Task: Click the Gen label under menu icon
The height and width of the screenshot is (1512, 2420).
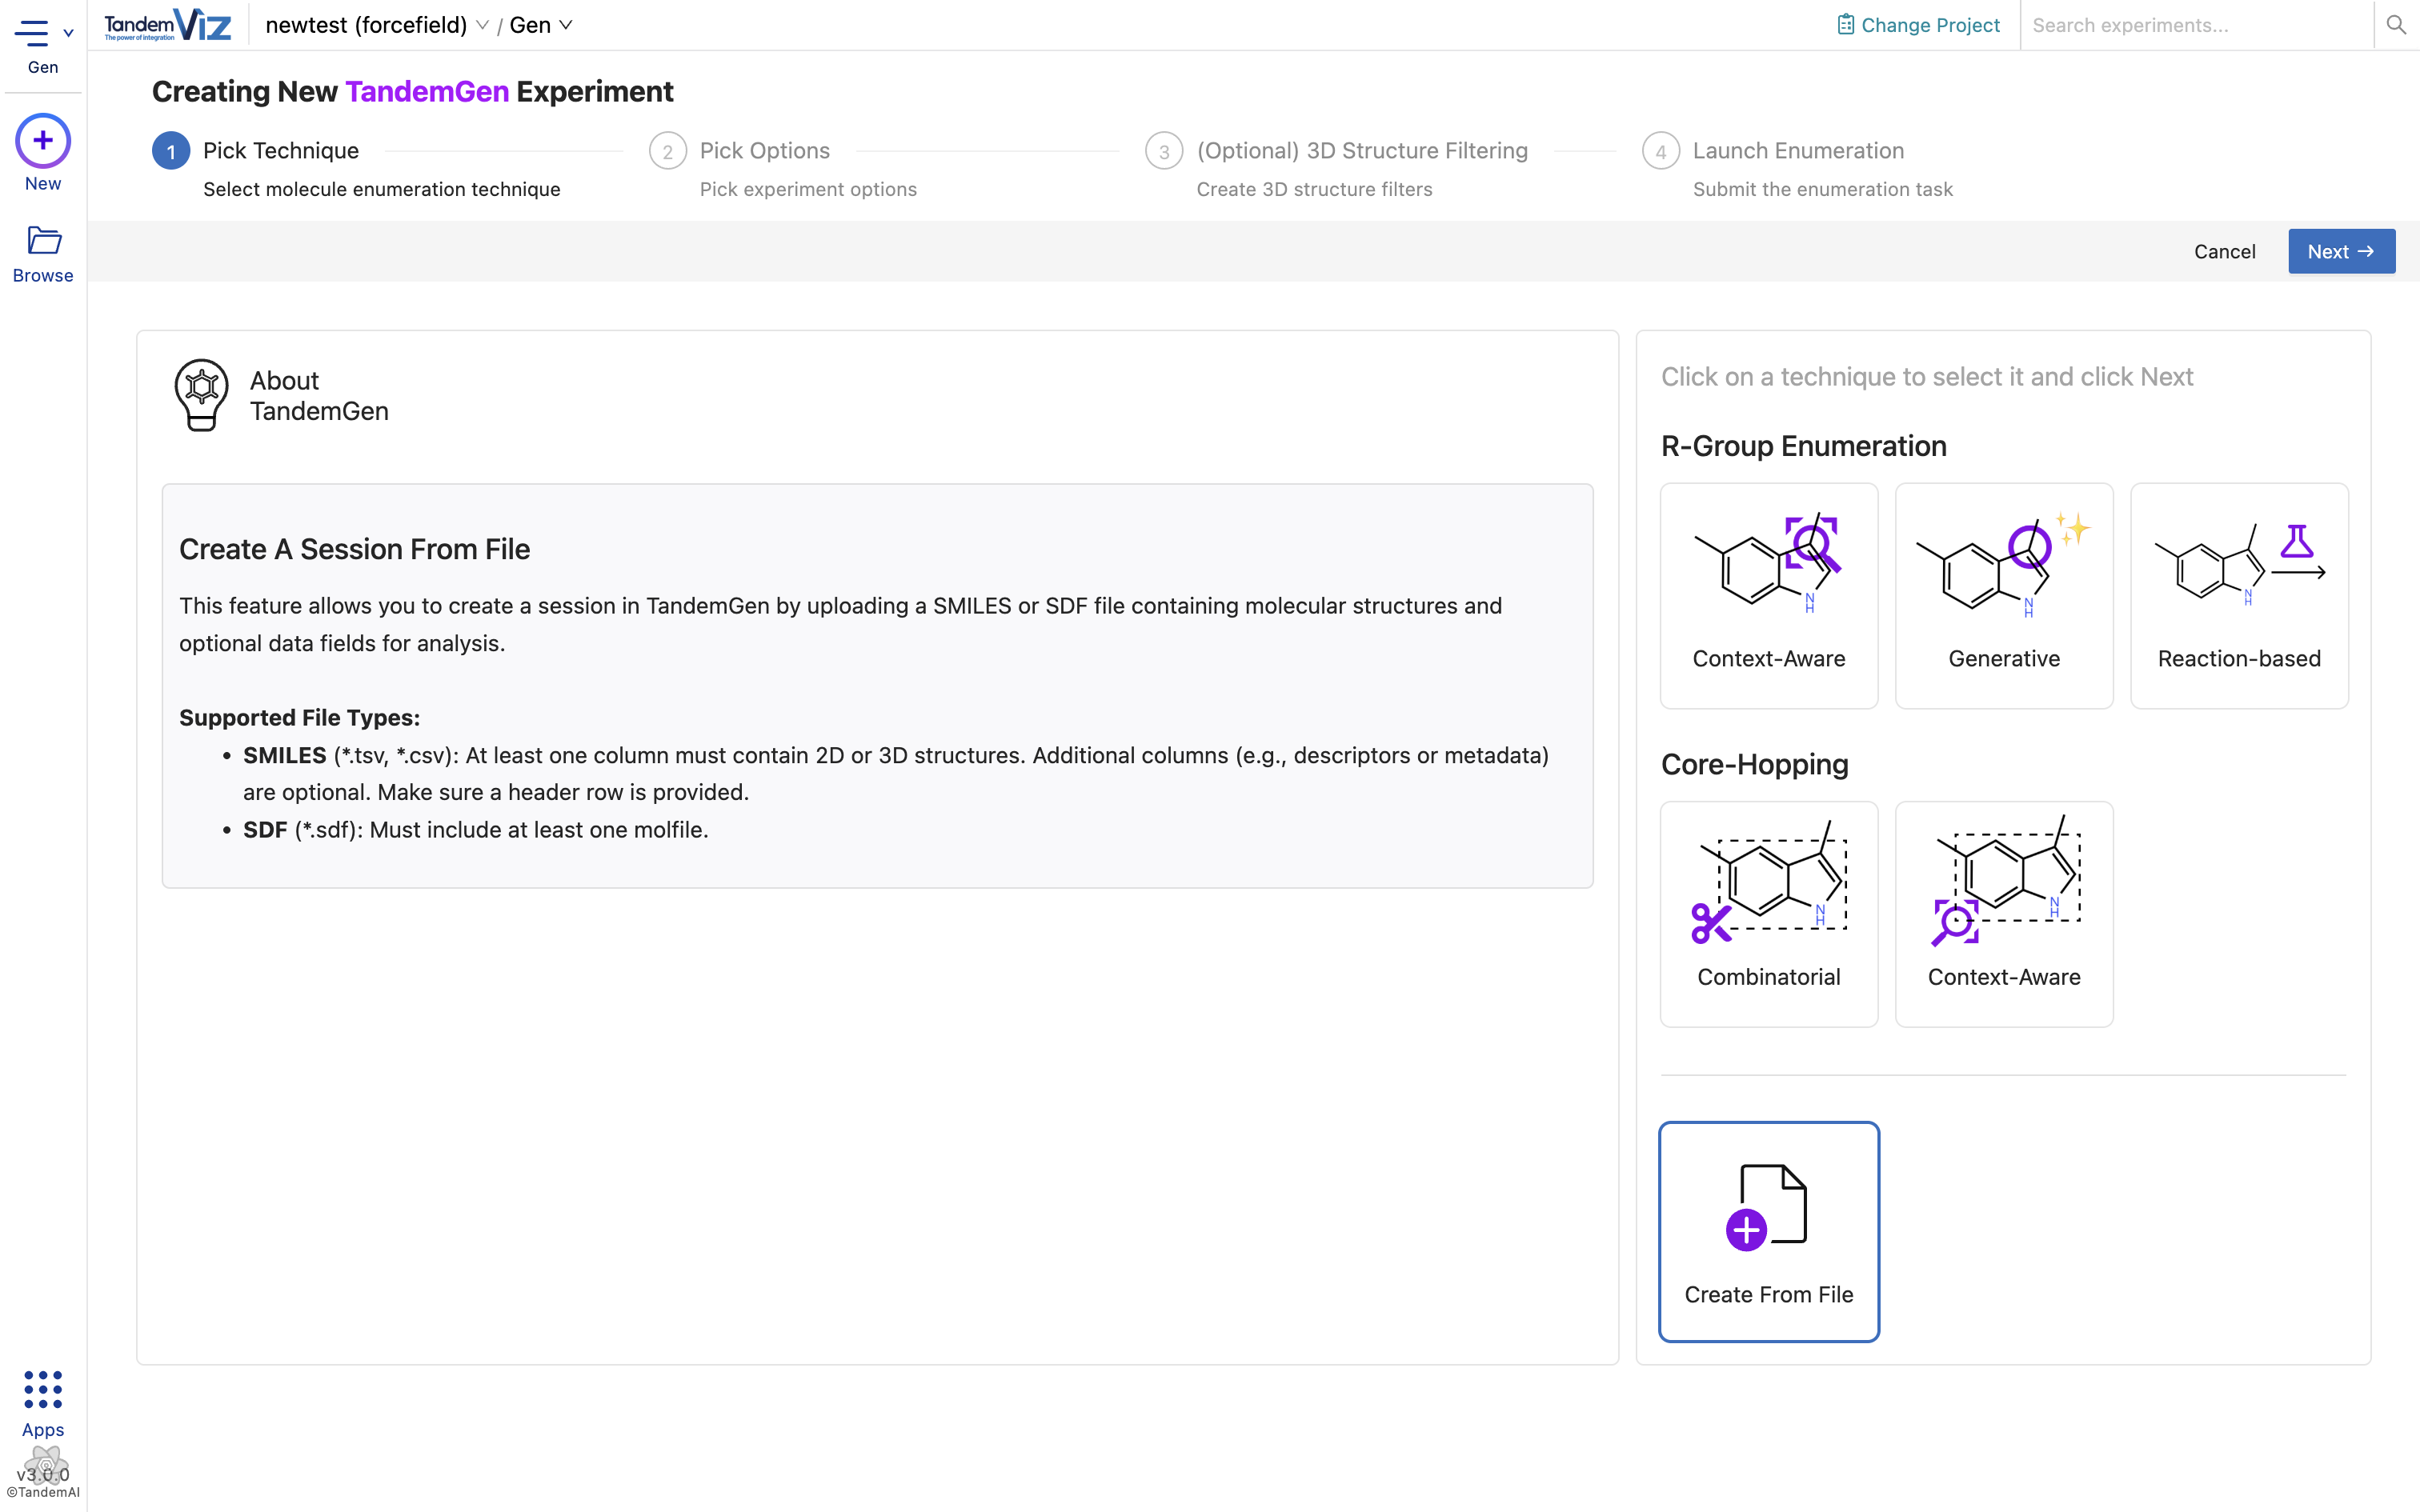Action: (x=43, y=67)
